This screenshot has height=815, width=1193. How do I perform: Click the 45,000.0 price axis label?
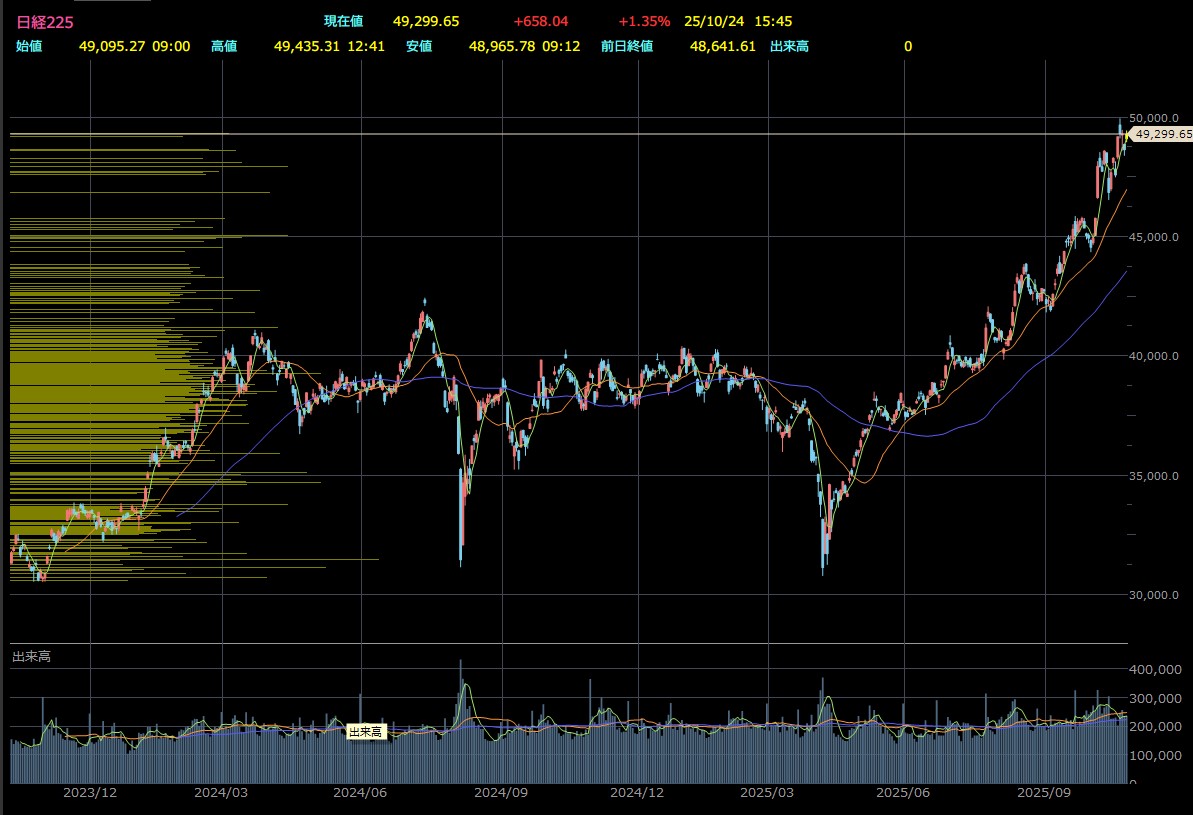point(1153,237)
